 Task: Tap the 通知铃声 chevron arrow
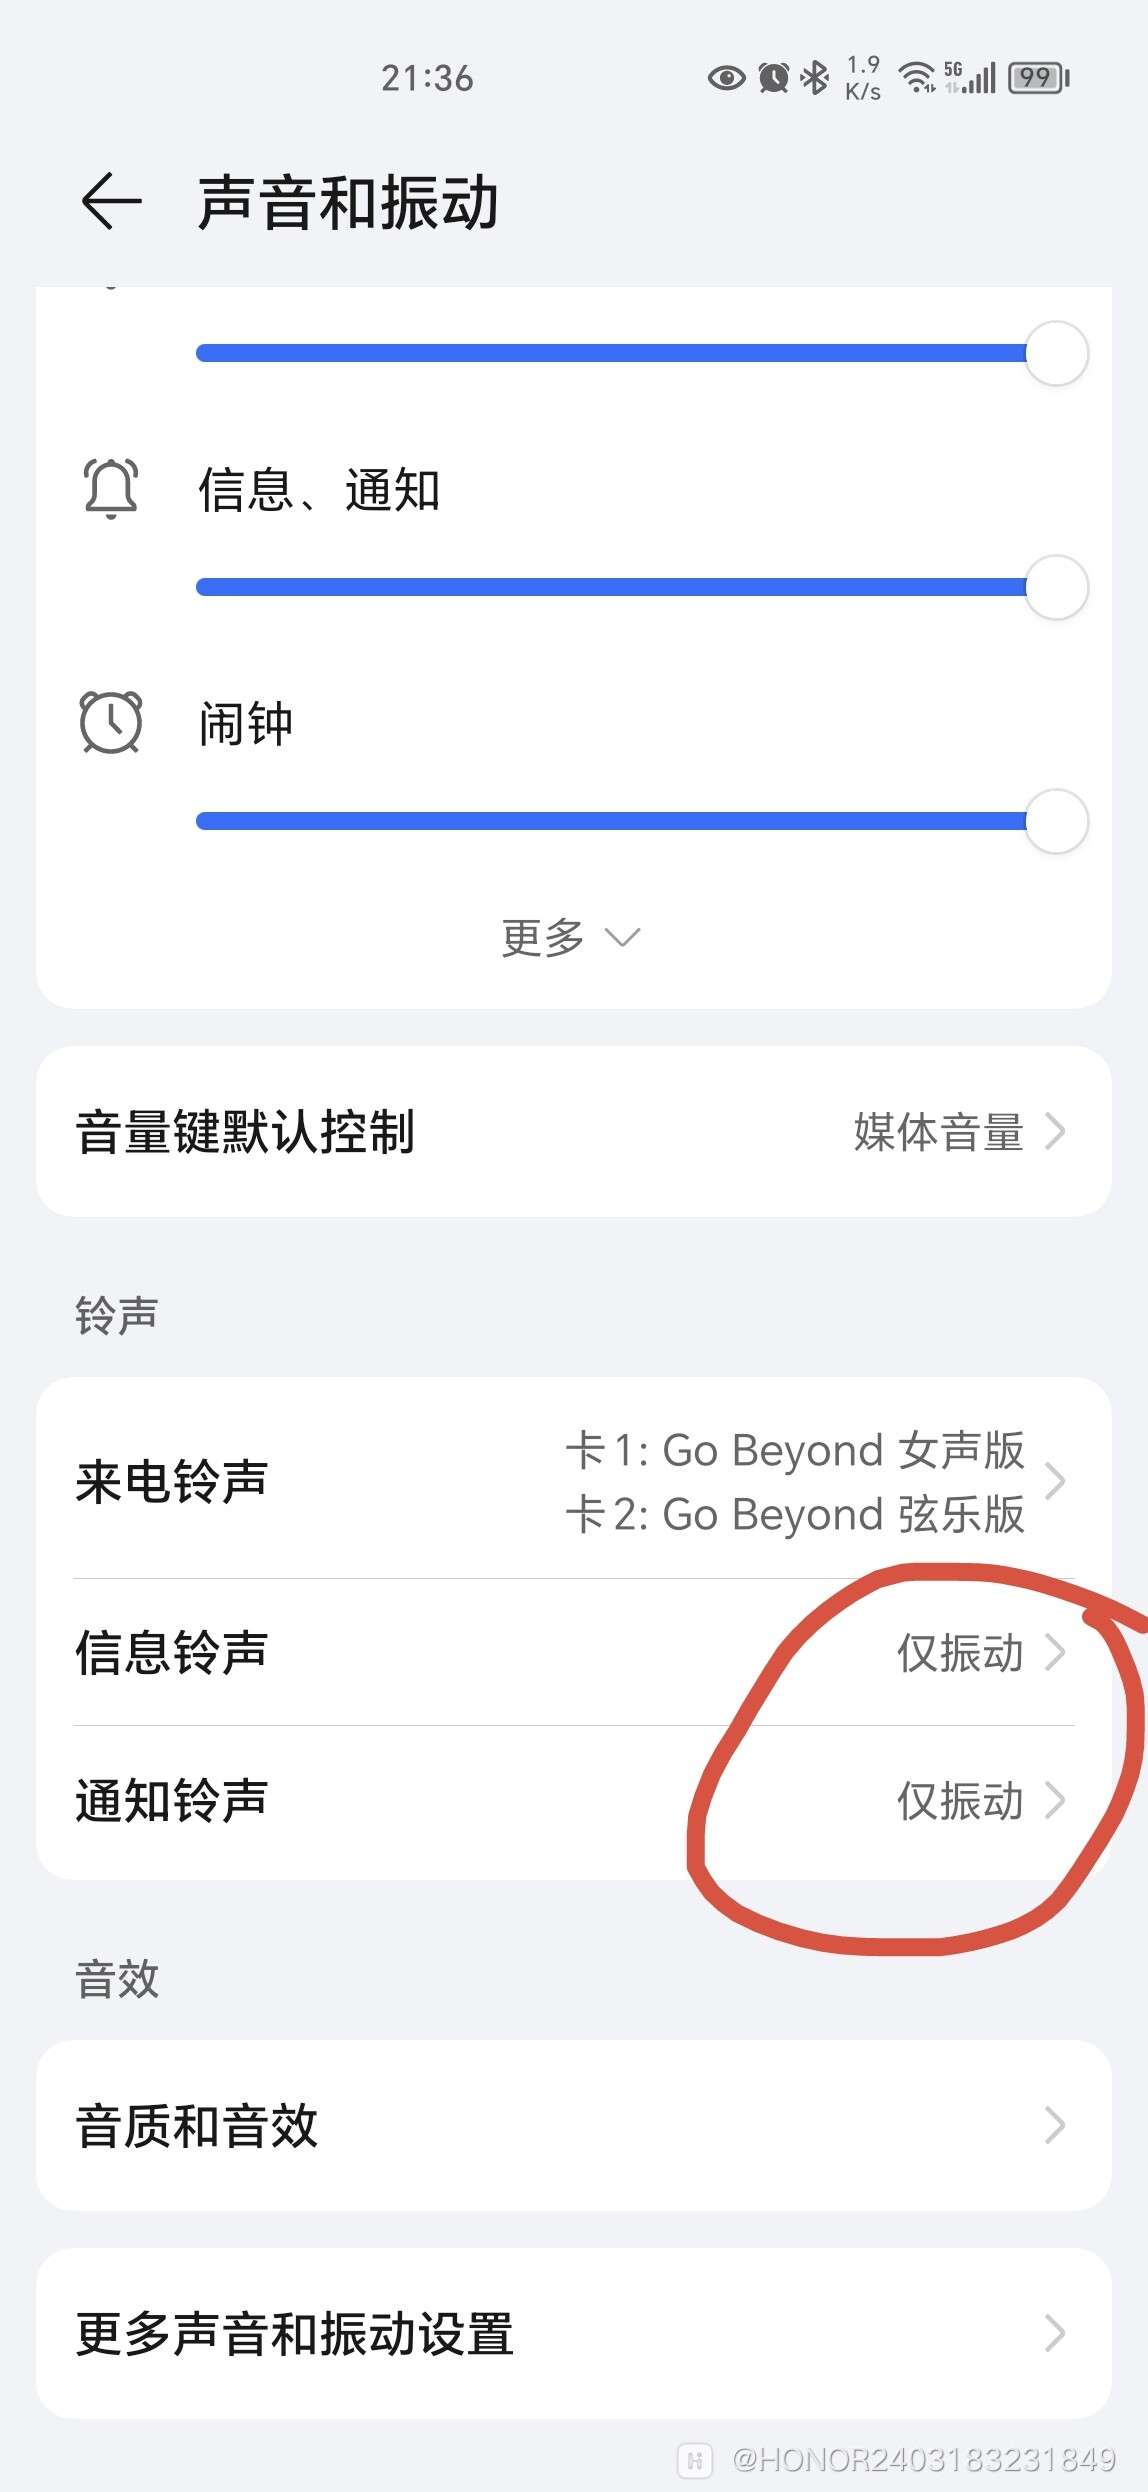1055,1800
